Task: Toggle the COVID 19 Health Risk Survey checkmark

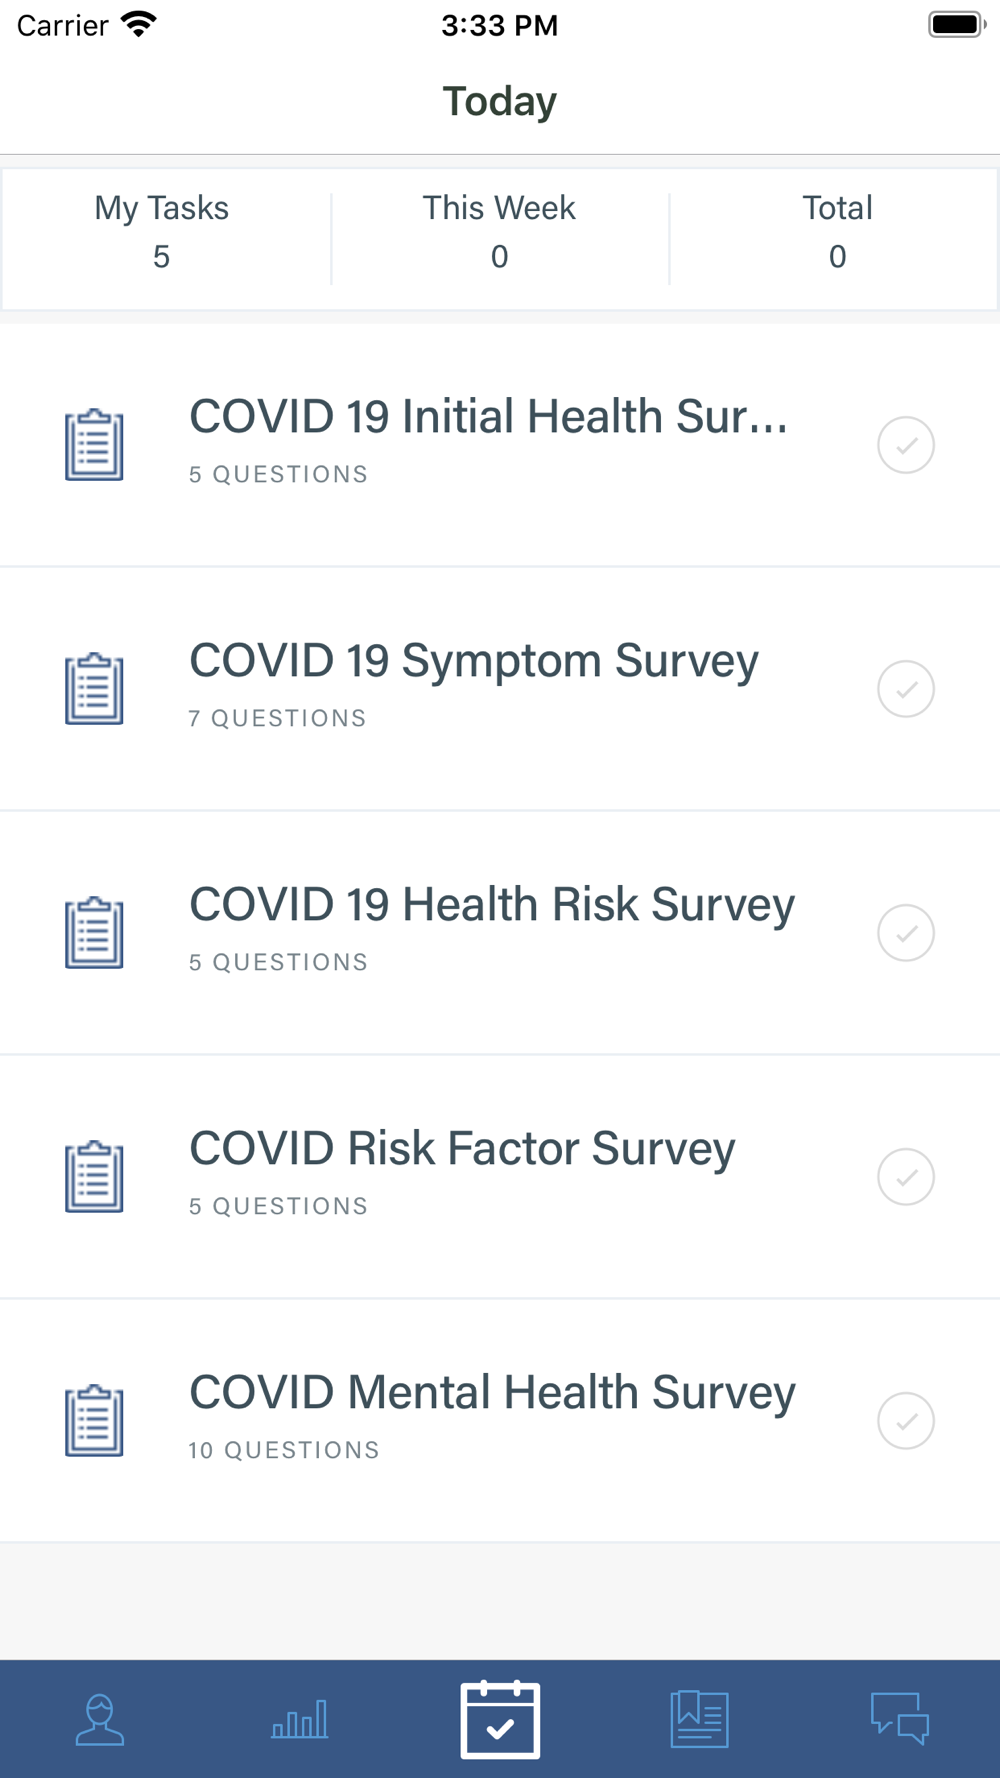Action: 906,933
